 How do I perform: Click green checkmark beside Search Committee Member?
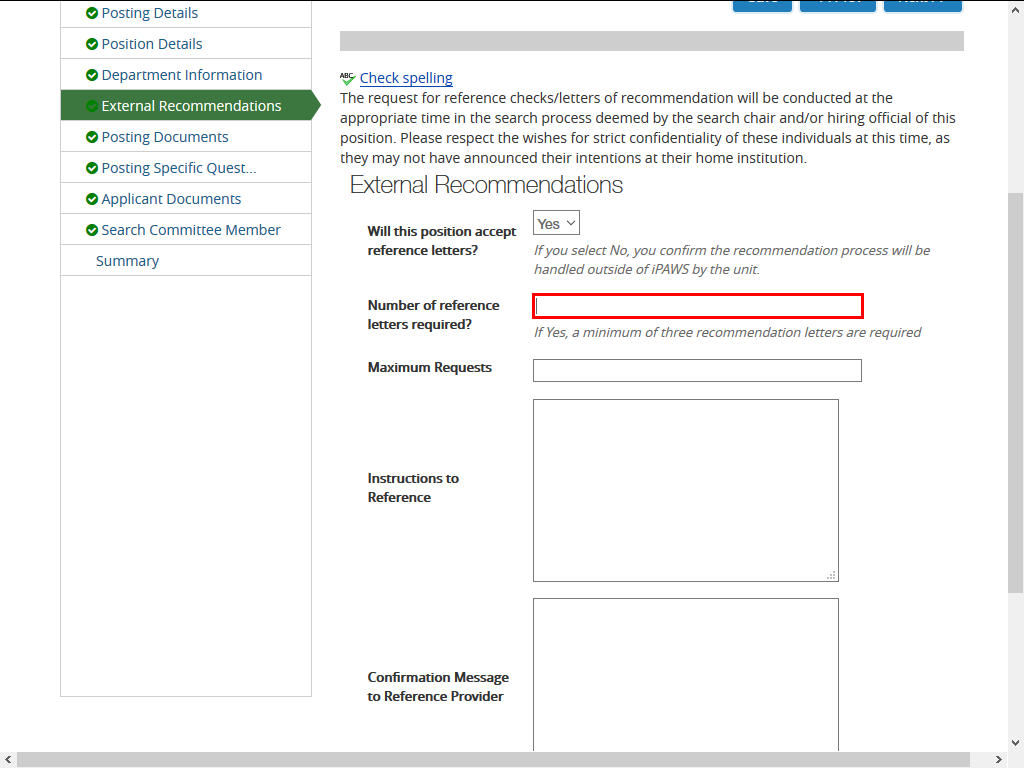coord(92,230)
